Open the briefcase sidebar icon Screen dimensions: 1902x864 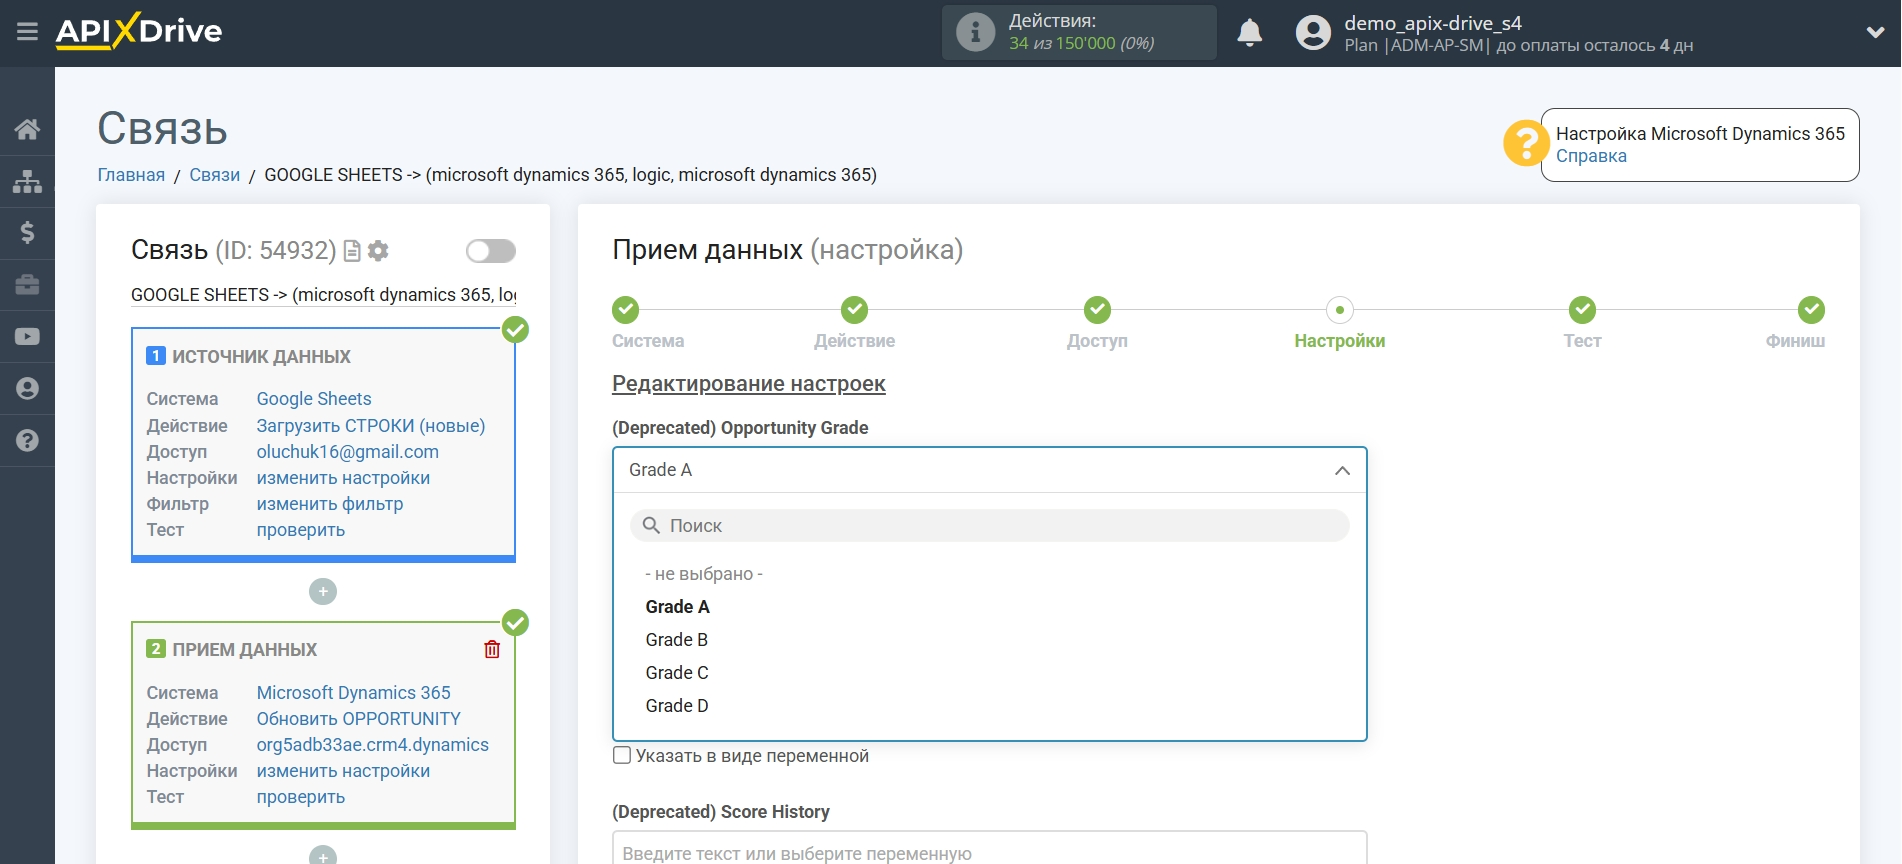27,285
